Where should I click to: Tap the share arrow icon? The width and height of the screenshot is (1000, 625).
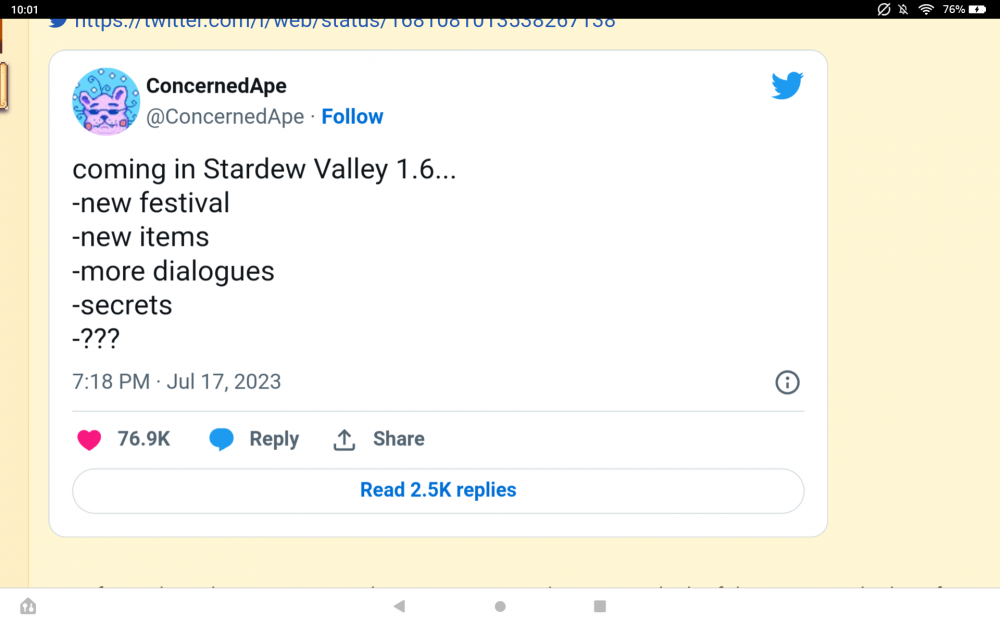(344, 440)
